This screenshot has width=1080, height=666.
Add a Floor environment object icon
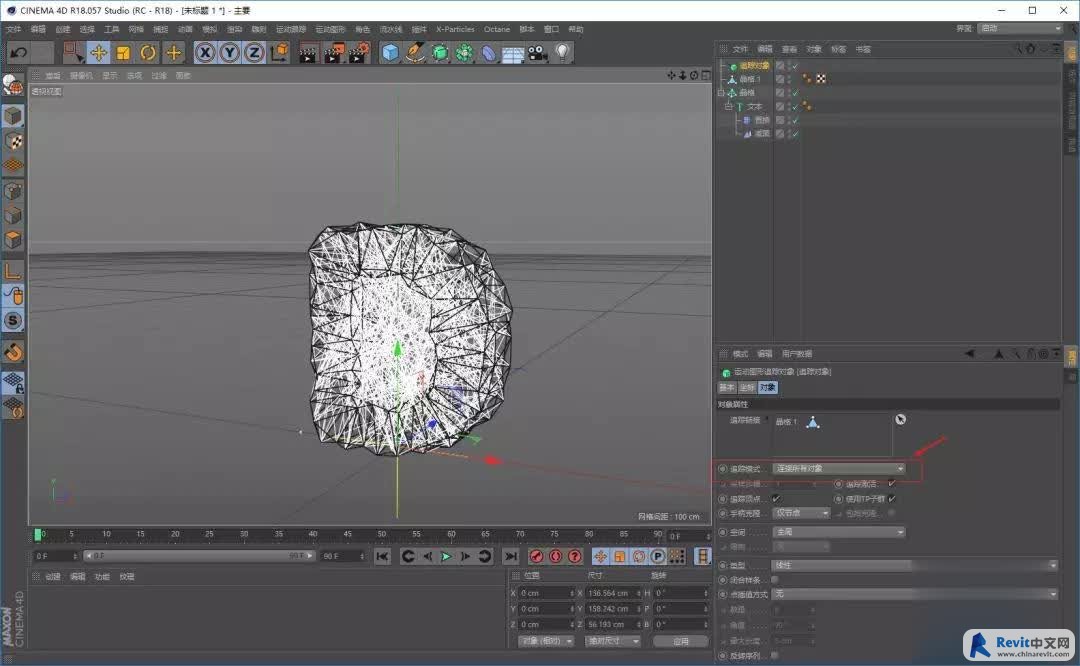pyautogui.click(x=513, y=53)
